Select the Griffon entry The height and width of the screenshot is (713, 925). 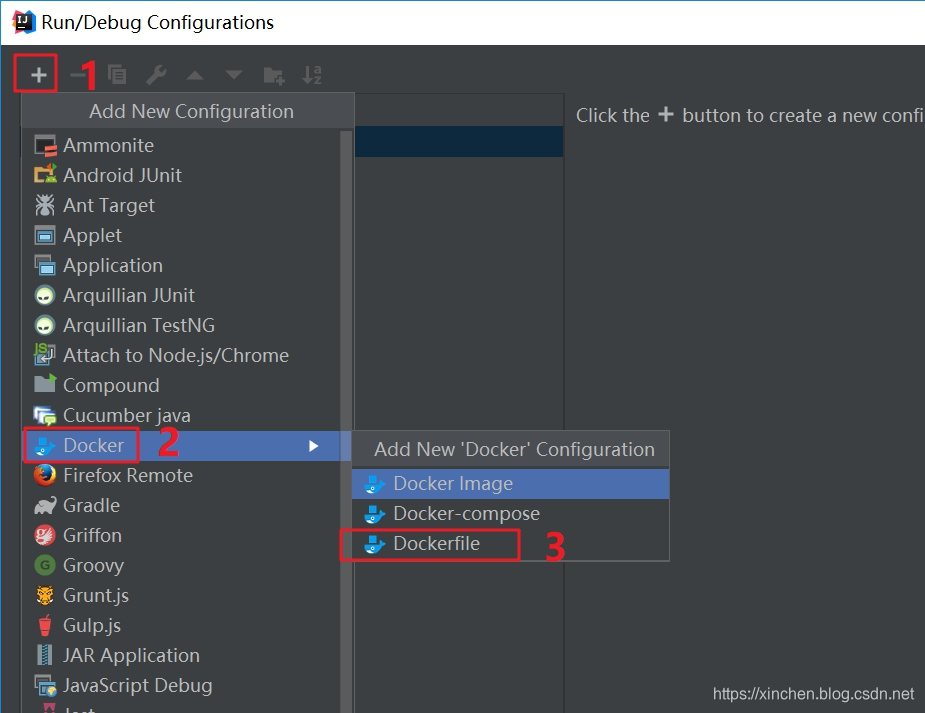tap(181, 535)
